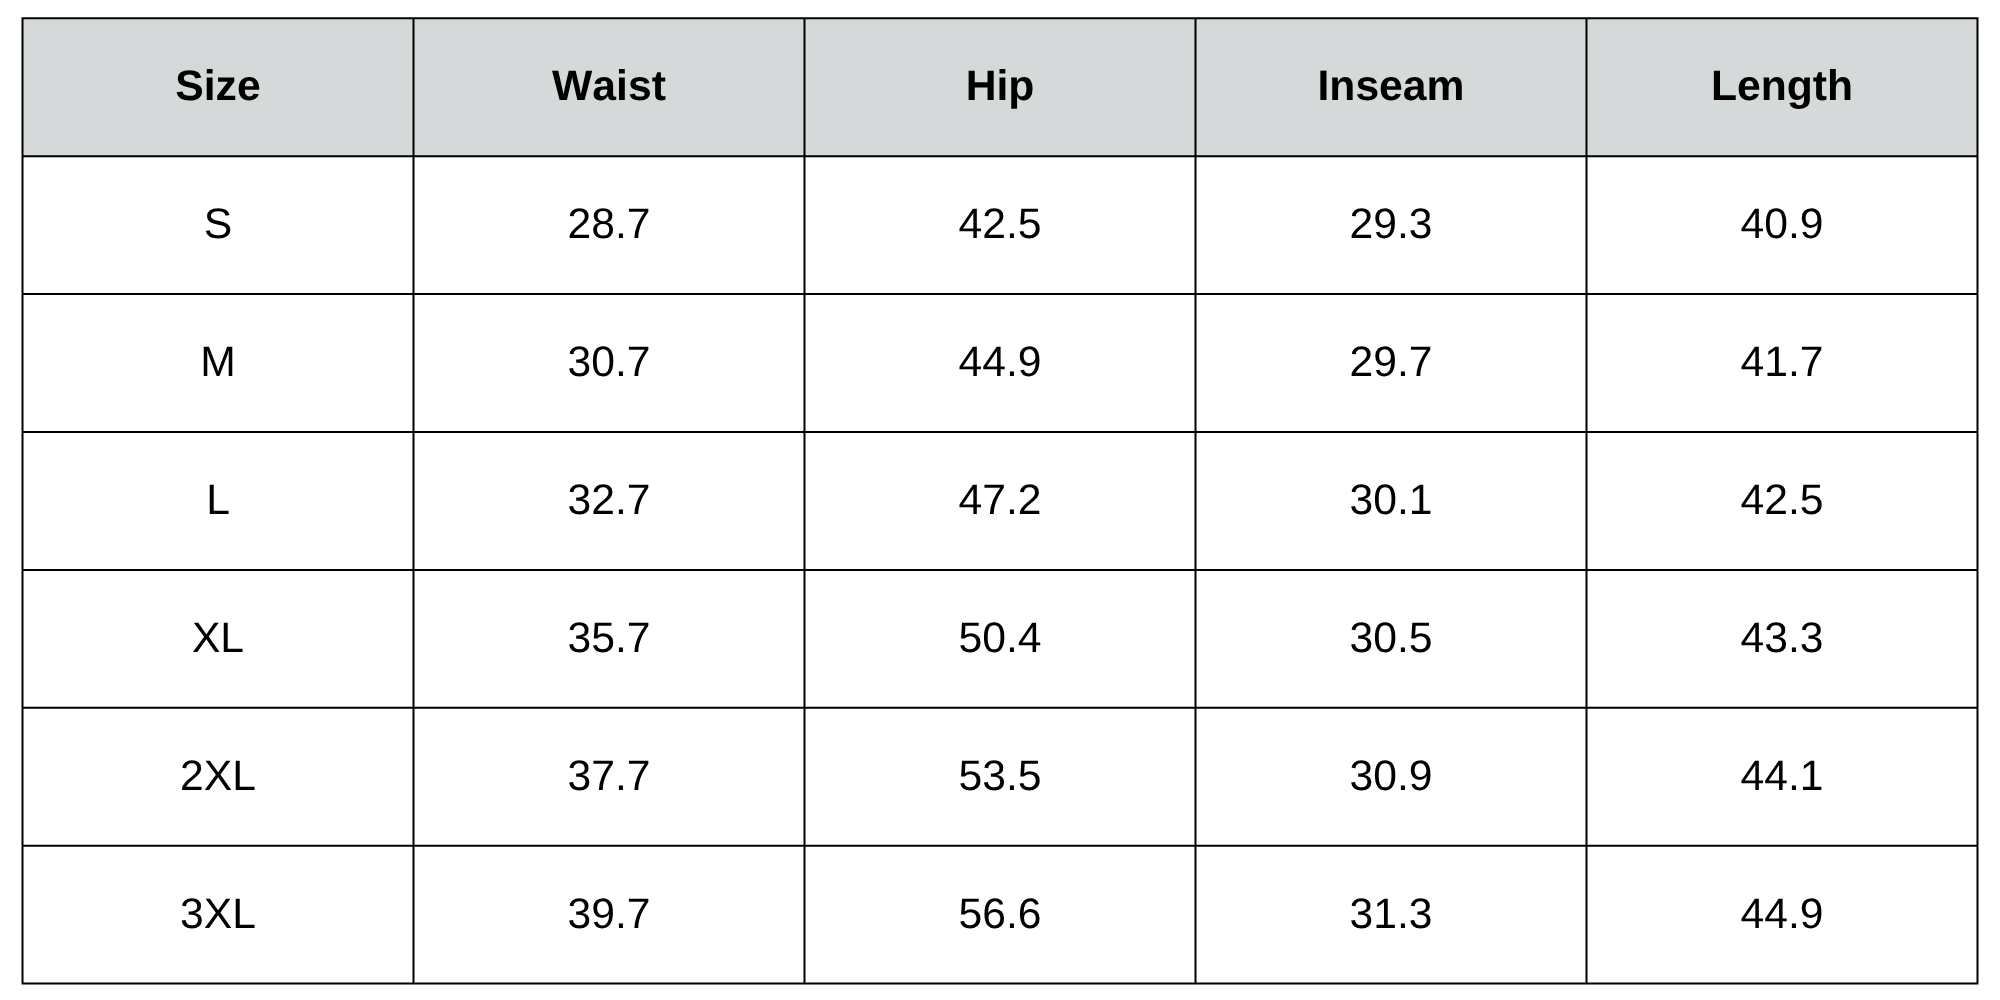Select the S size cell
This screenshot has width=2000, height=1000.
pyautogui.click(x=218, y=224)
